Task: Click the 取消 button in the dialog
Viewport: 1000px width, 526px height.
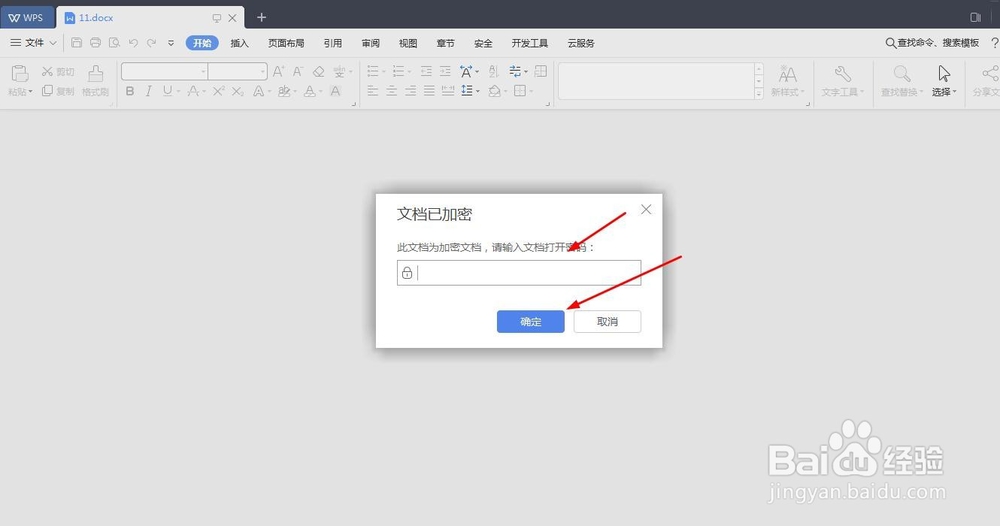Action: click(x=607, y=321)
